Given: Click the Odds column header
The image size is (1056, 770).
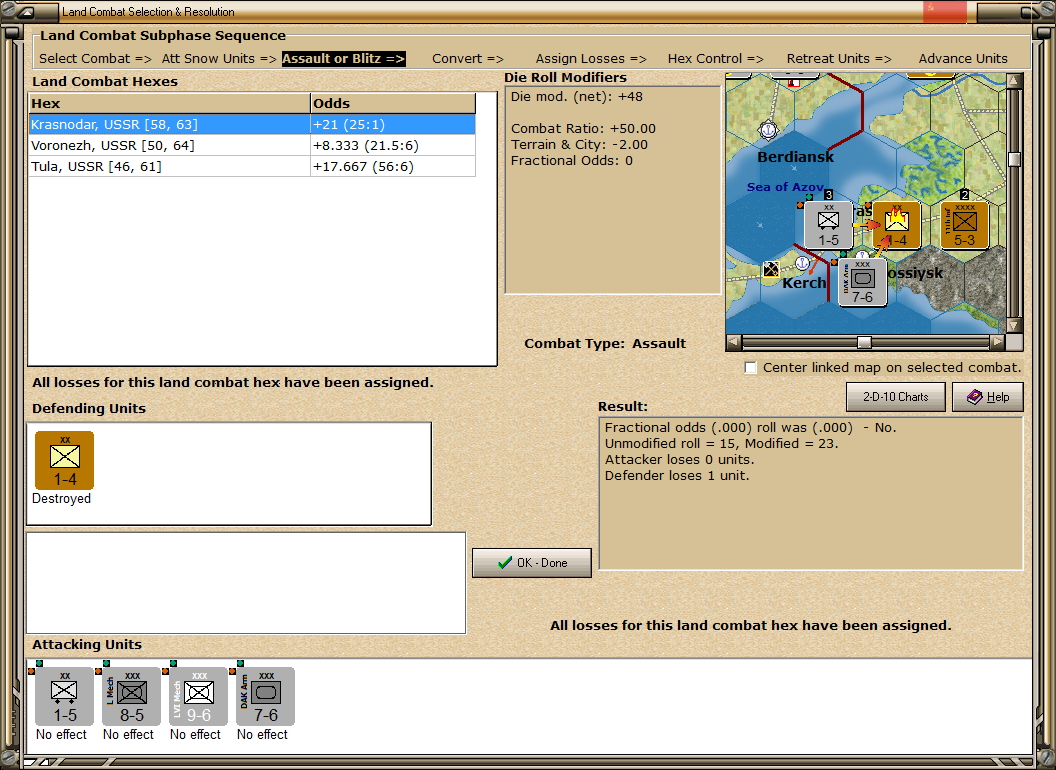Looking at the screenshot, I should [x=393, y=103].
